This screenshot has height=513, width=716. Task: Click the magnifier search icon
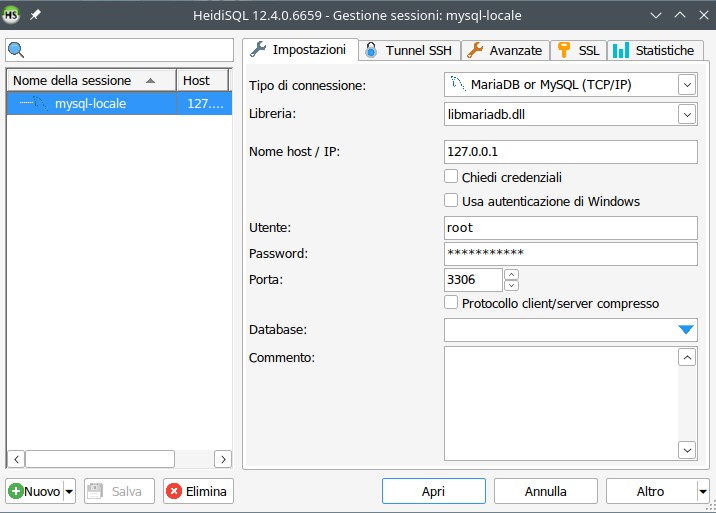[x=16, y=50]
